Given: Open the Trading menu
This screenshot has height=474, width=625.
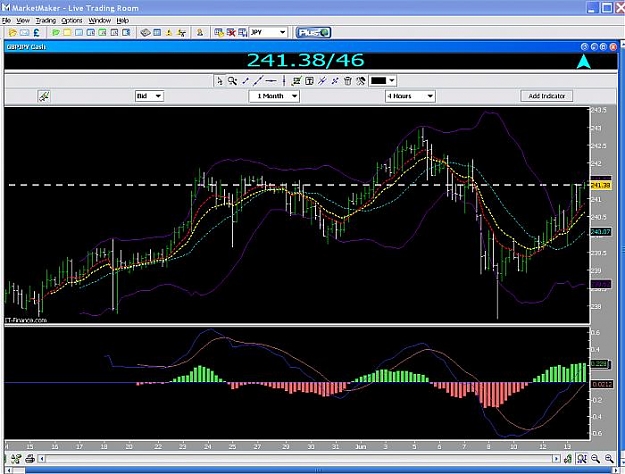Looking at the screenshot, I should 45,20.
